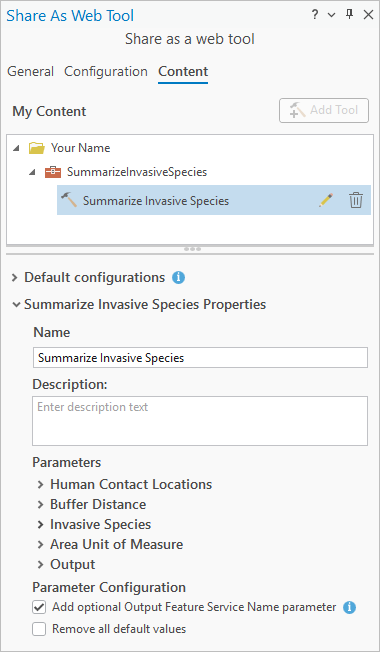Screen dimensions: 380x652
Task: Select the Content tab
Action: [183, 72]
